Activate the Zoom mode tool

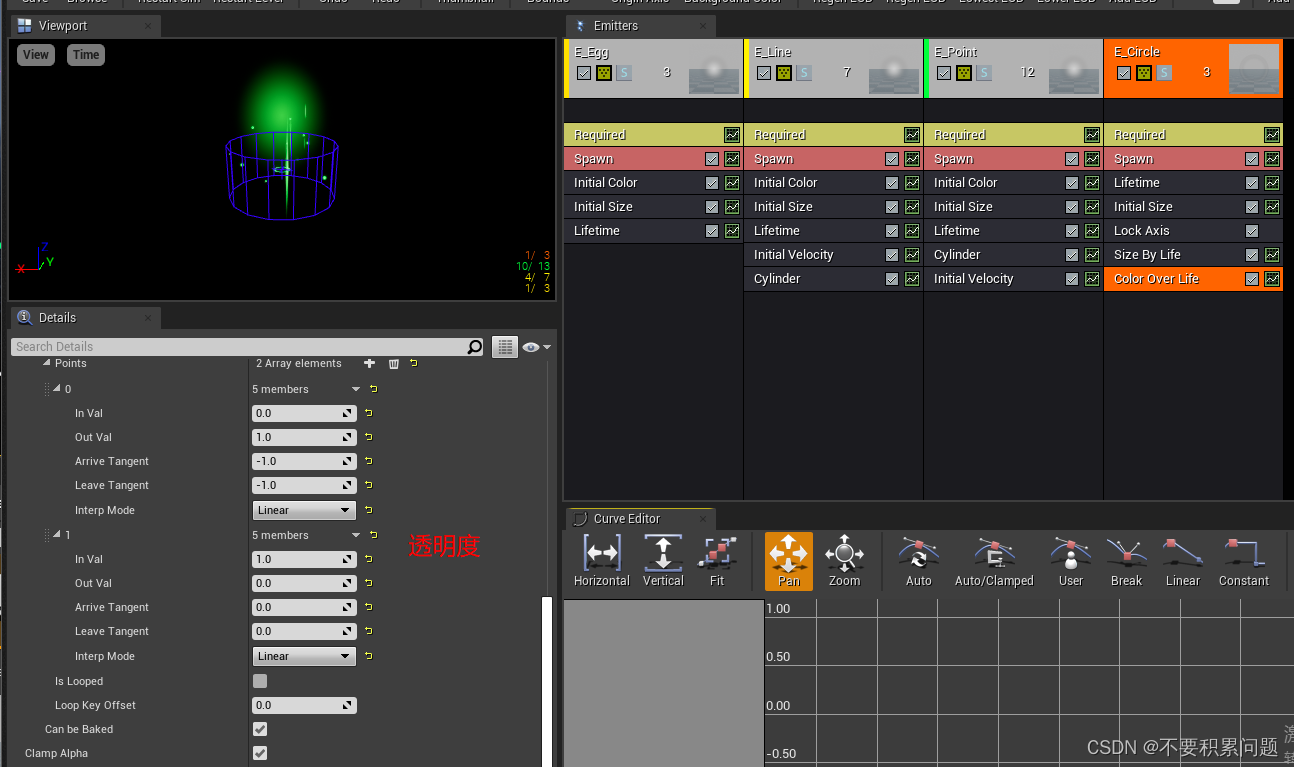844,561
